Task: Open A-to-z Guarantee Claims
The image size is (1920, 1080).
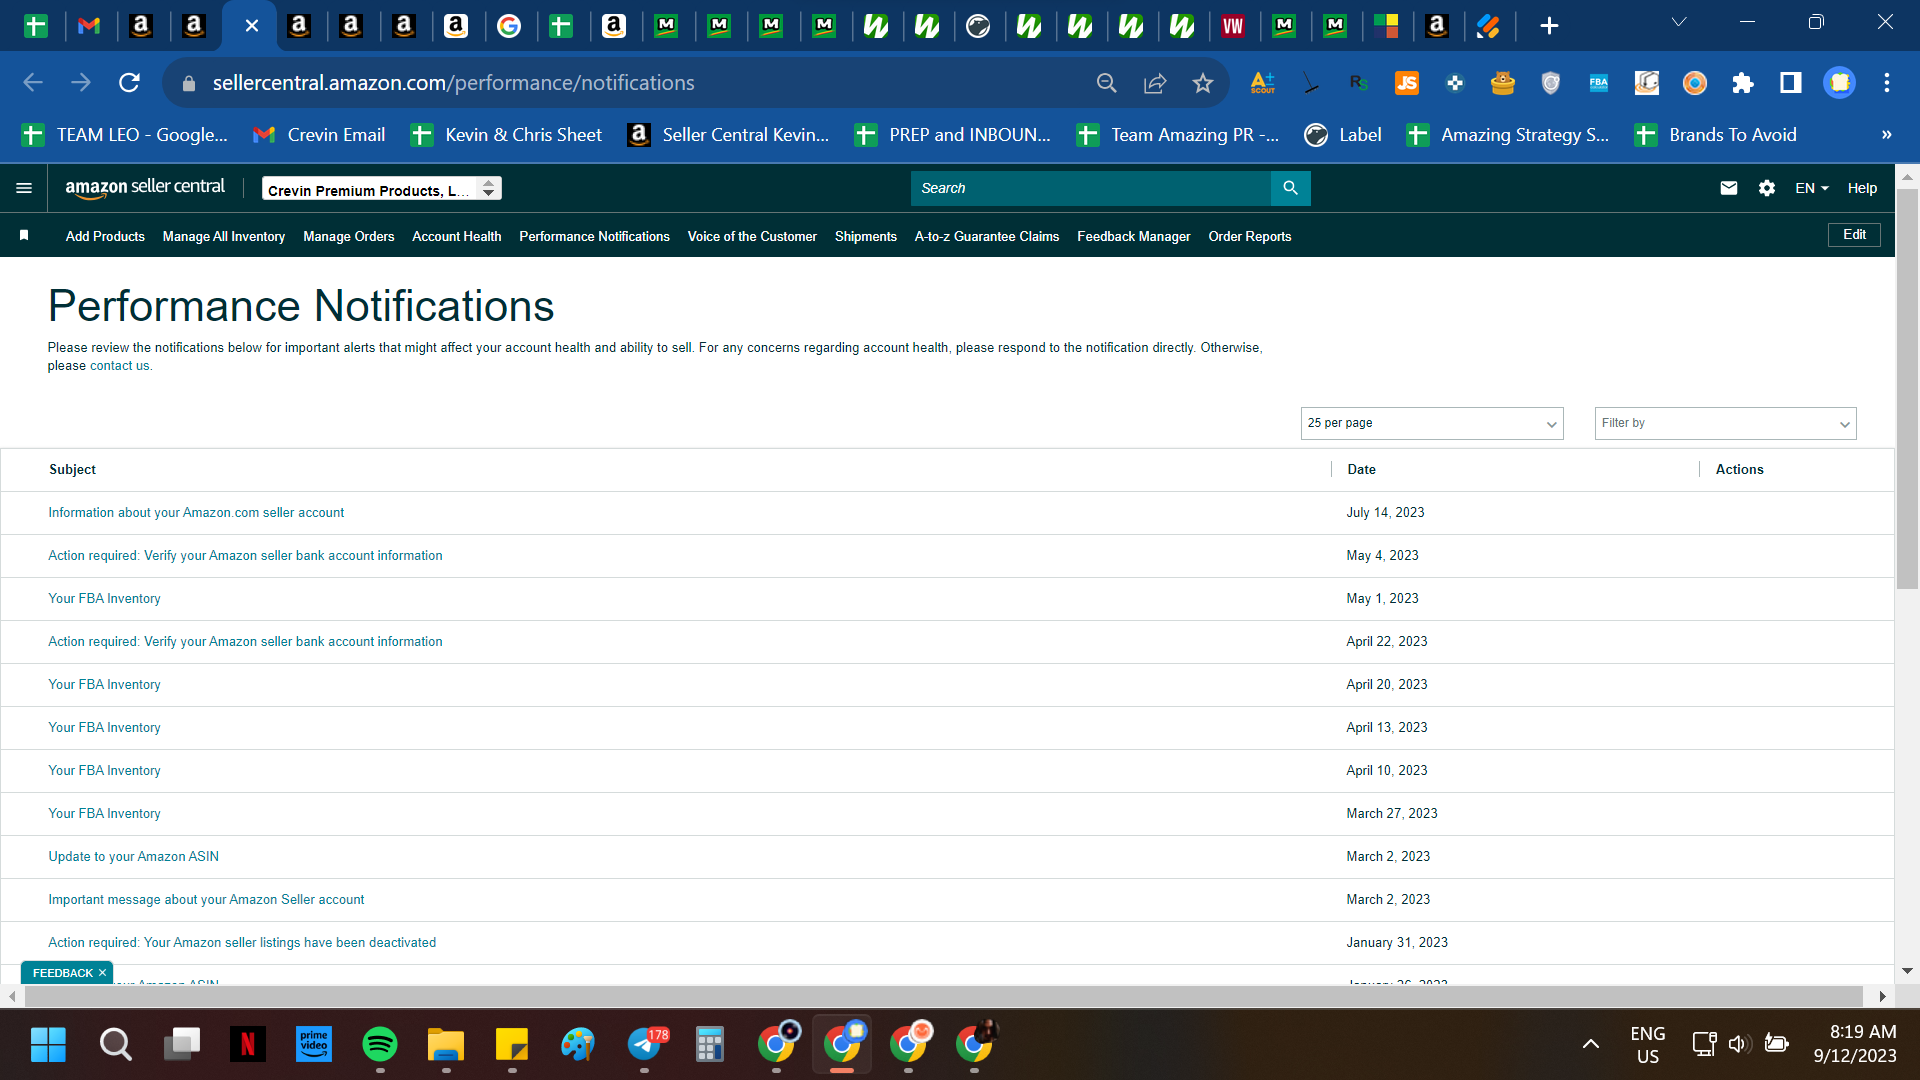Action: [987, 236]
